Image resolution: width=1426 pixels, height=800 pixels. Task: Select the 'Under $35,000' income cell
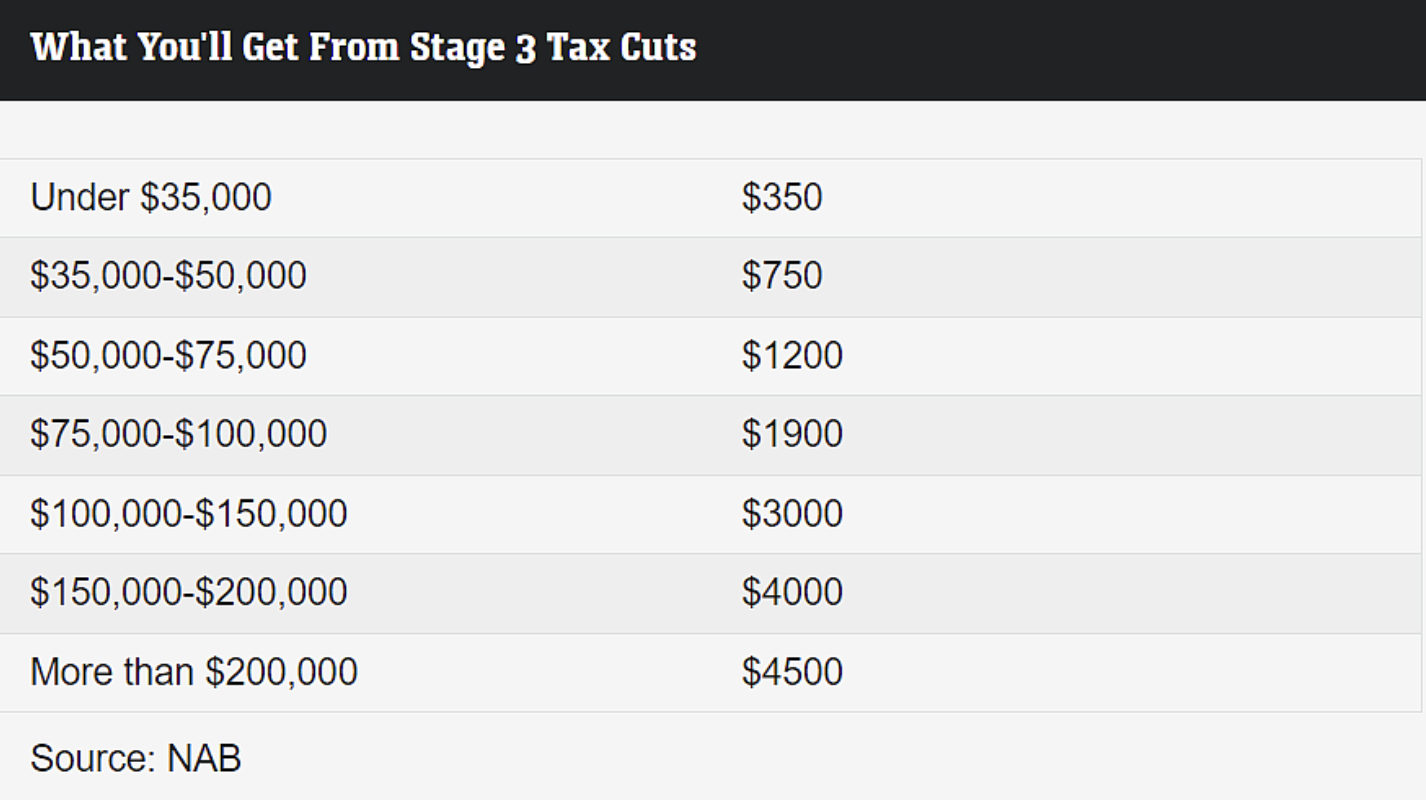point(151,197)
